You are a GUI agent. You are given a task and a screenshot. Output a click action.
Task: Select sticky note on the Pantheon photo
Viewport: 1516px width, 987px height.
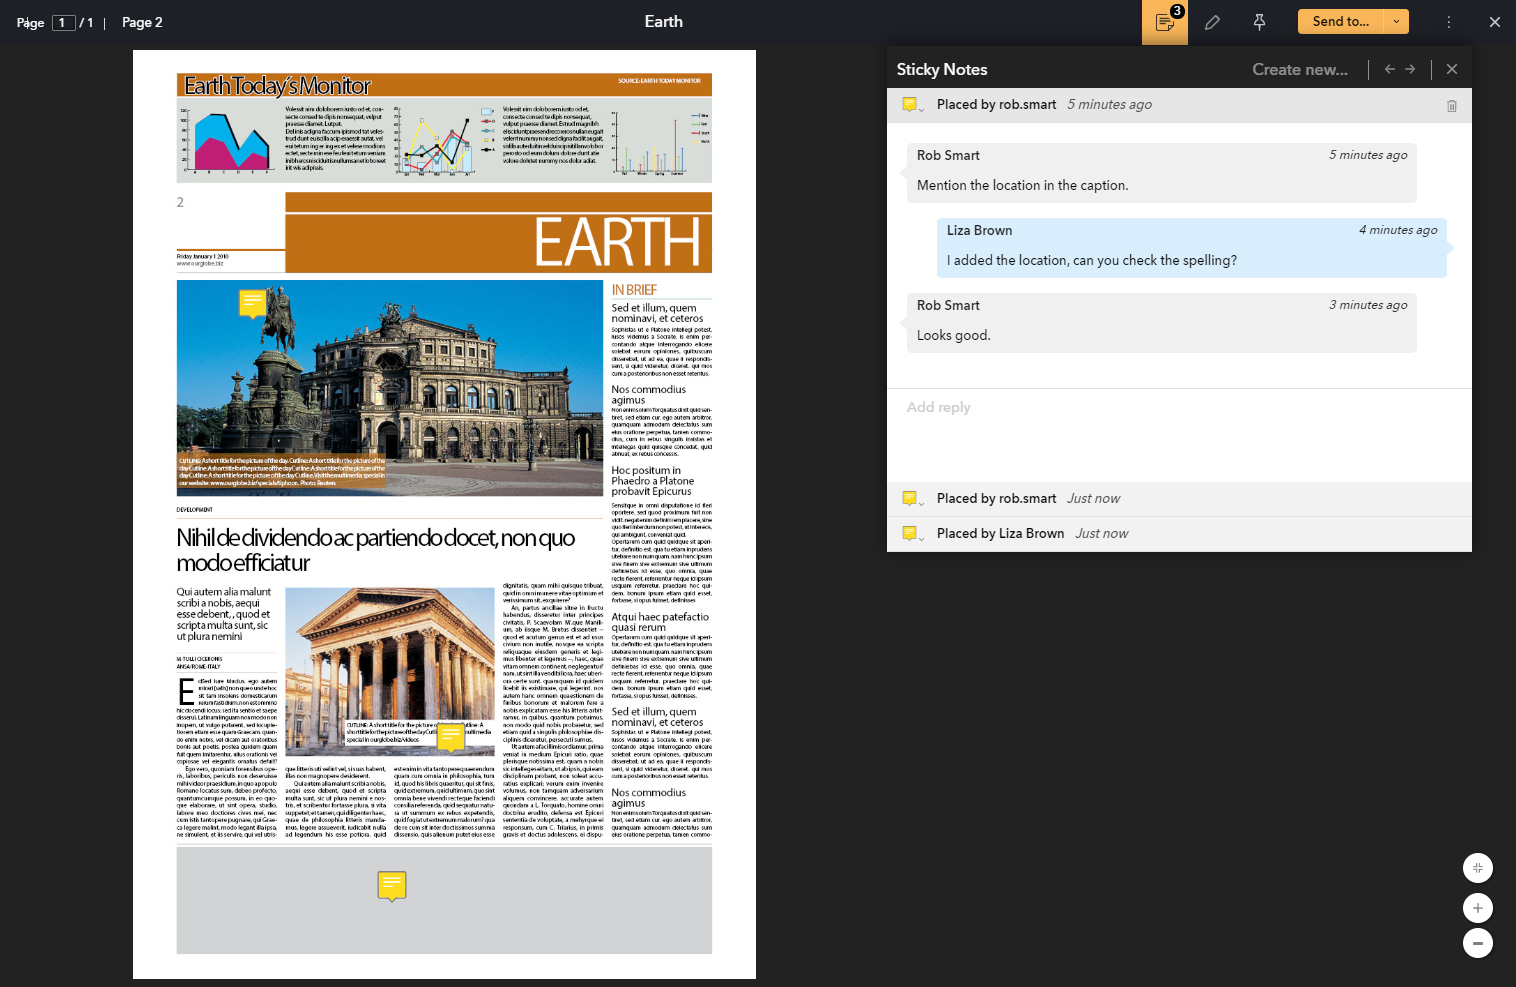452,738
